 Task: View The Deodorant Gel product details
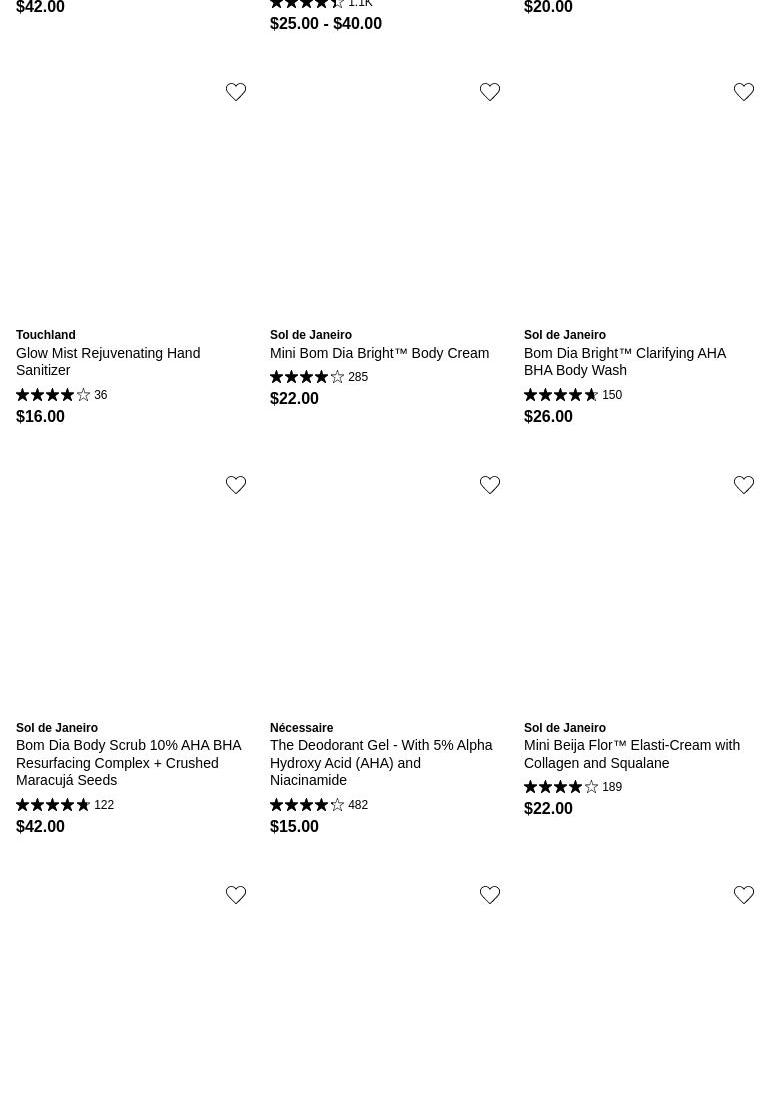coord(380,762)
